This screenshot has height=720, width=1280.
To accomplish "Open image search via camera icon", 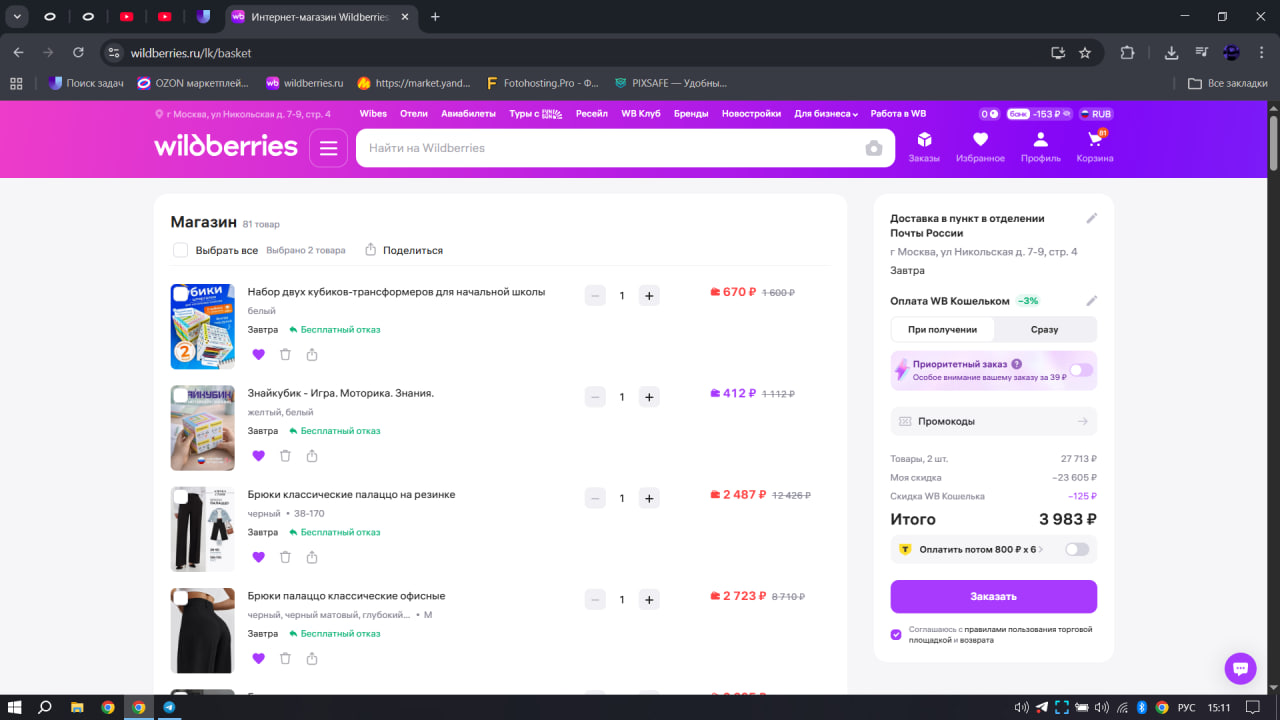I will (874, 148).
